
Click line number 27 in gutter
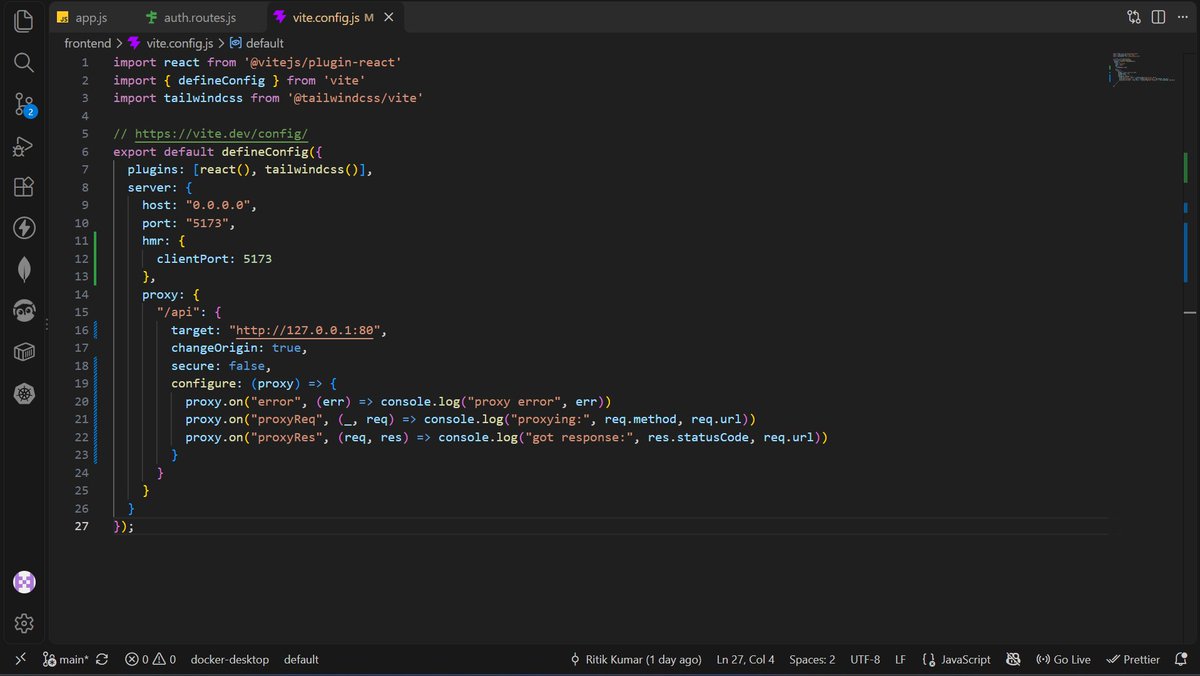[81, 526]
